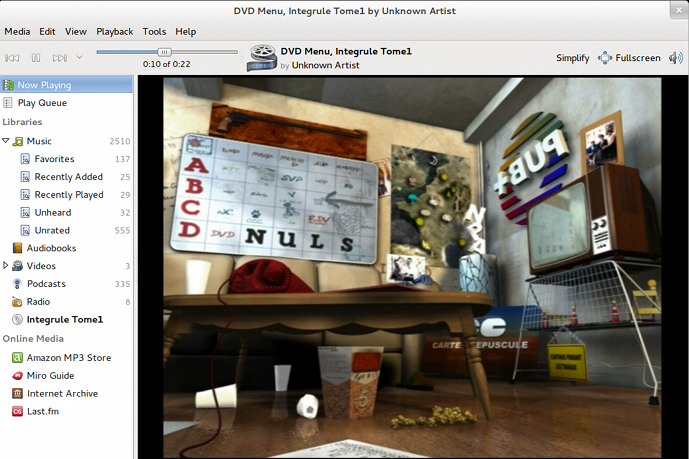The width and height of the screenshot is (689, 459).
Task: Open the Playback menu
Action: (x=115, y=32)
